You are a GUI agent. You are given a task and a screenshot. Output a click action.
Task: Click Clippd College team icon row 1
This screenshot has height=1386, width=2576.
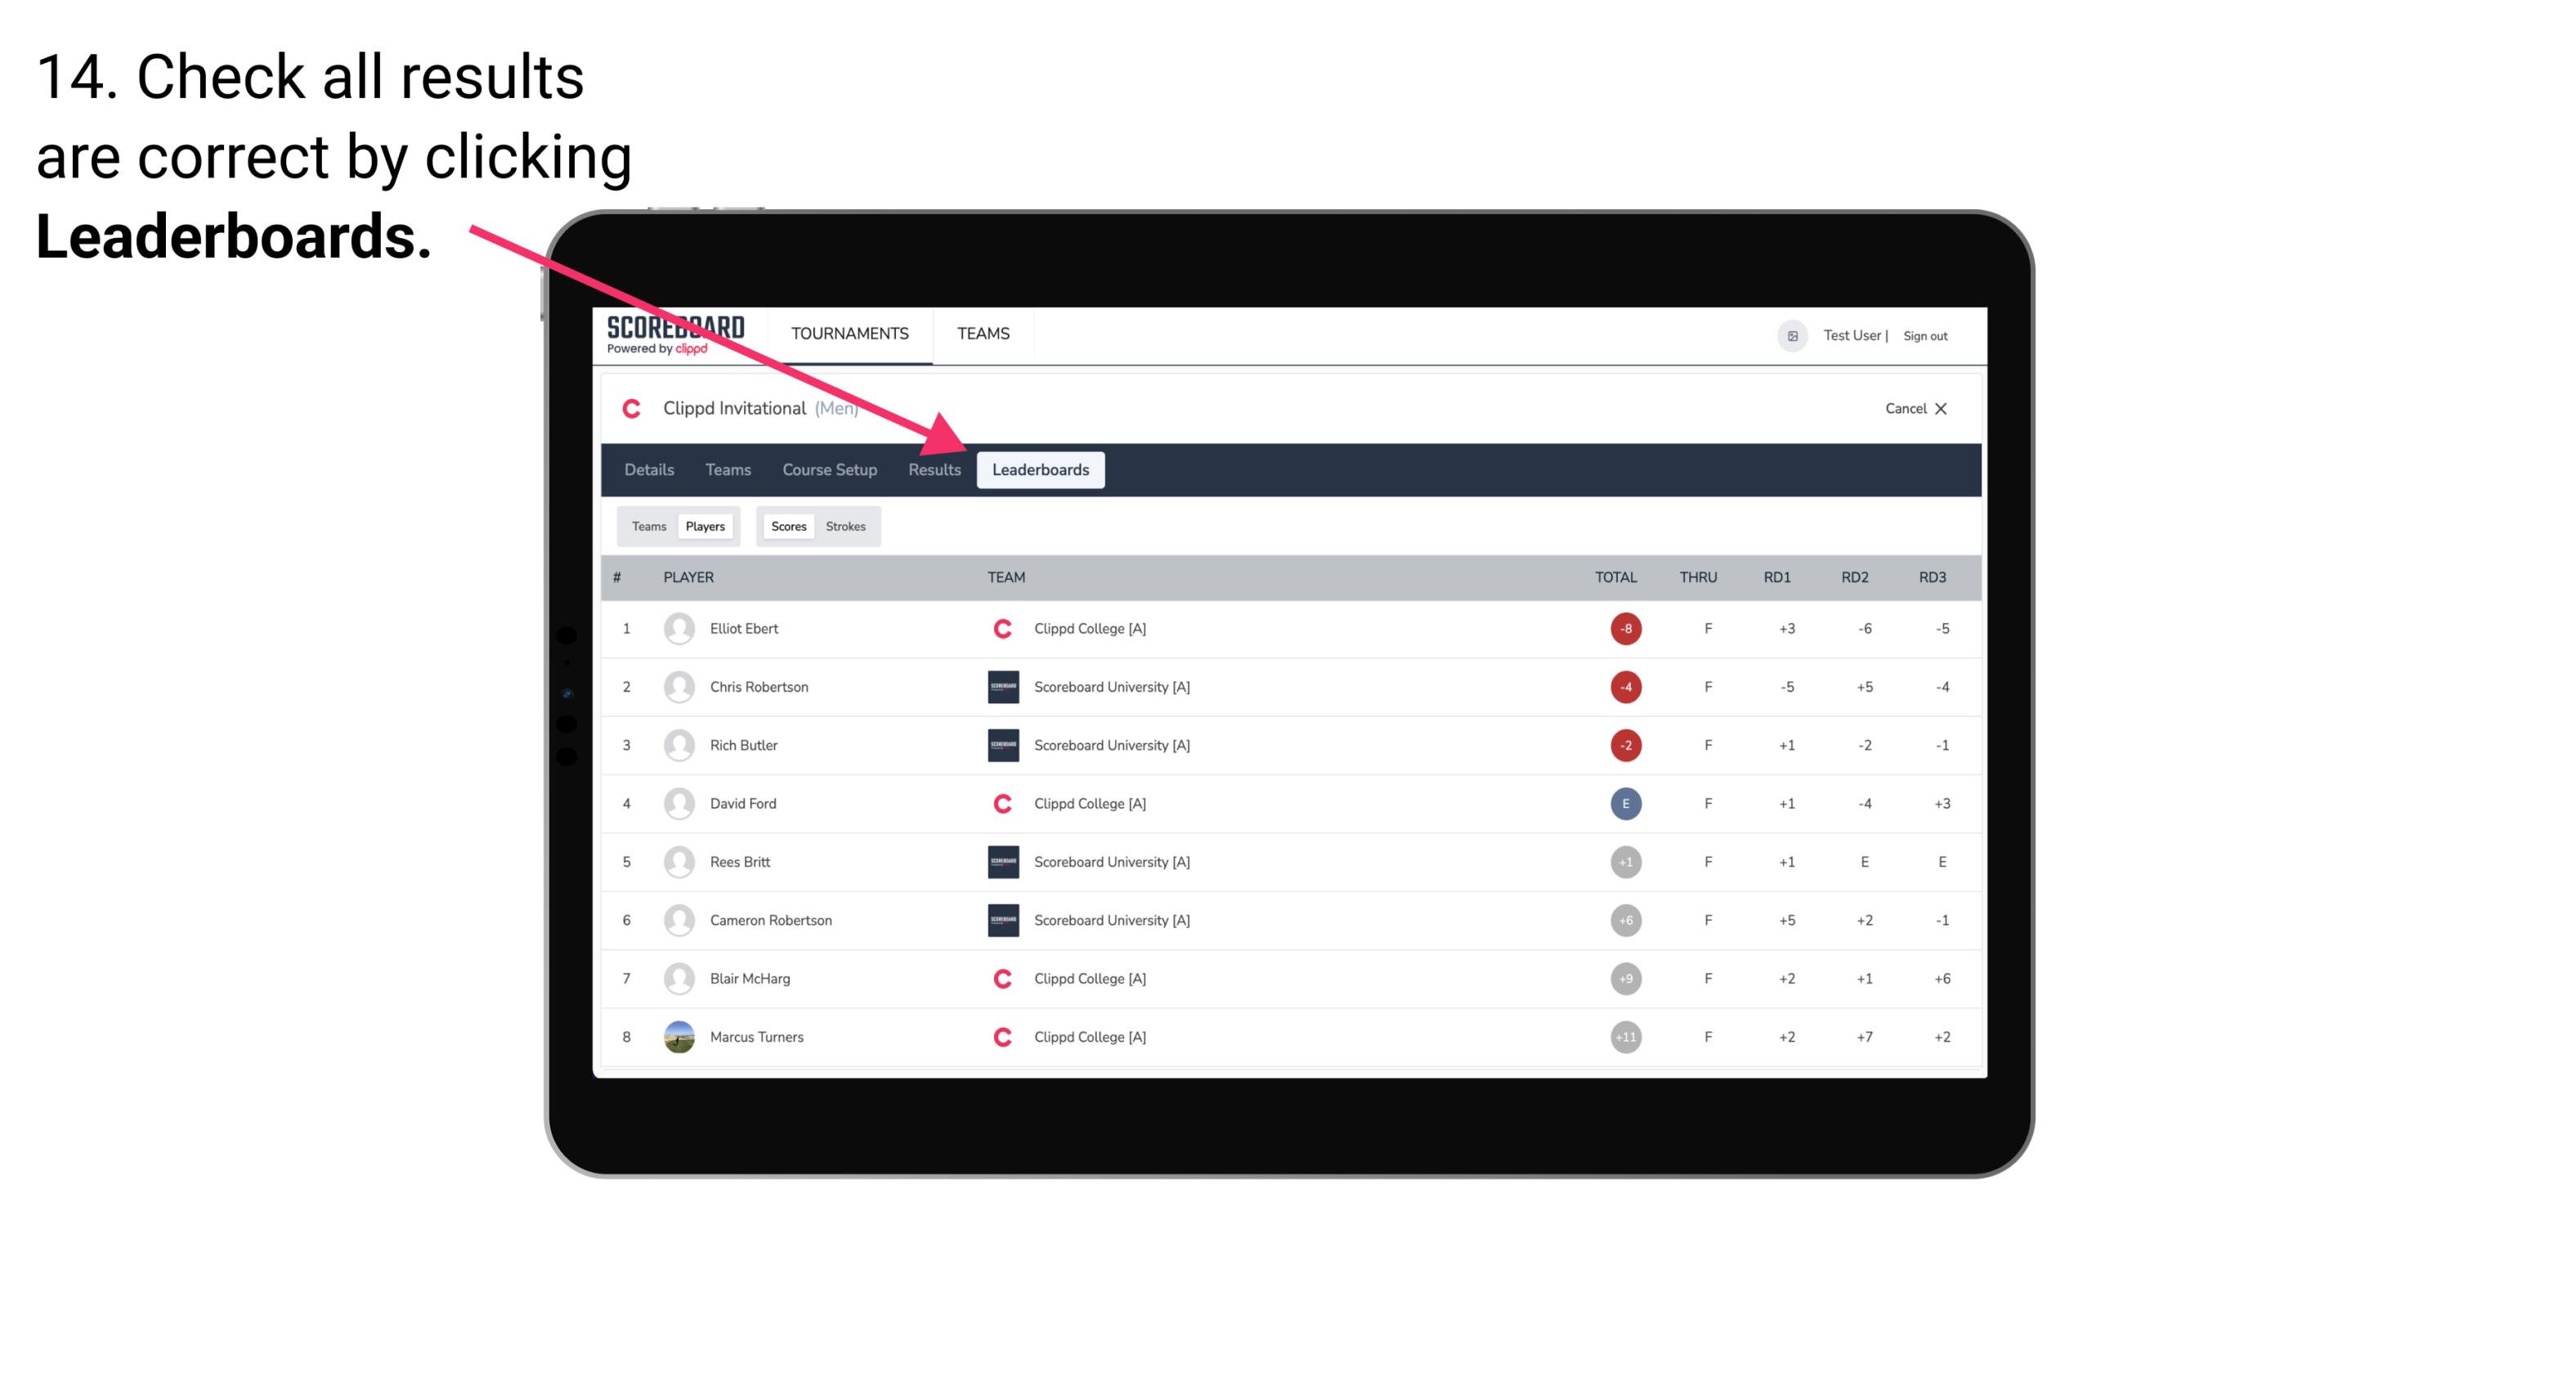[998, 628]
